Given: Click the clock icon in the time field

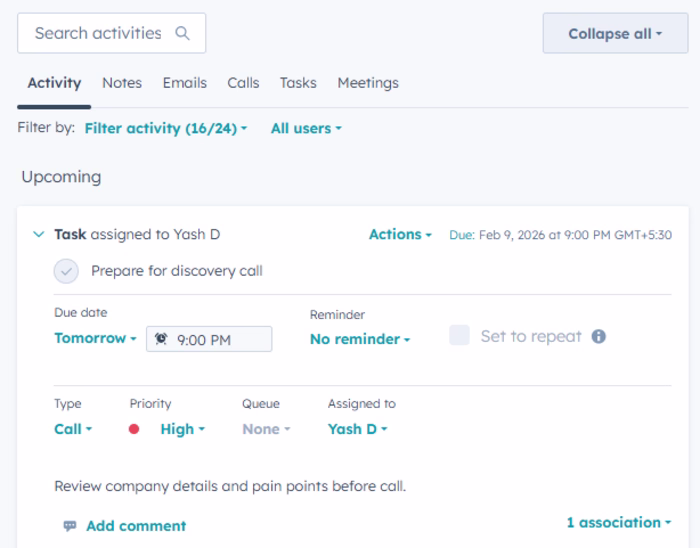Looking at the screenshot, I should tap(161, 339).
